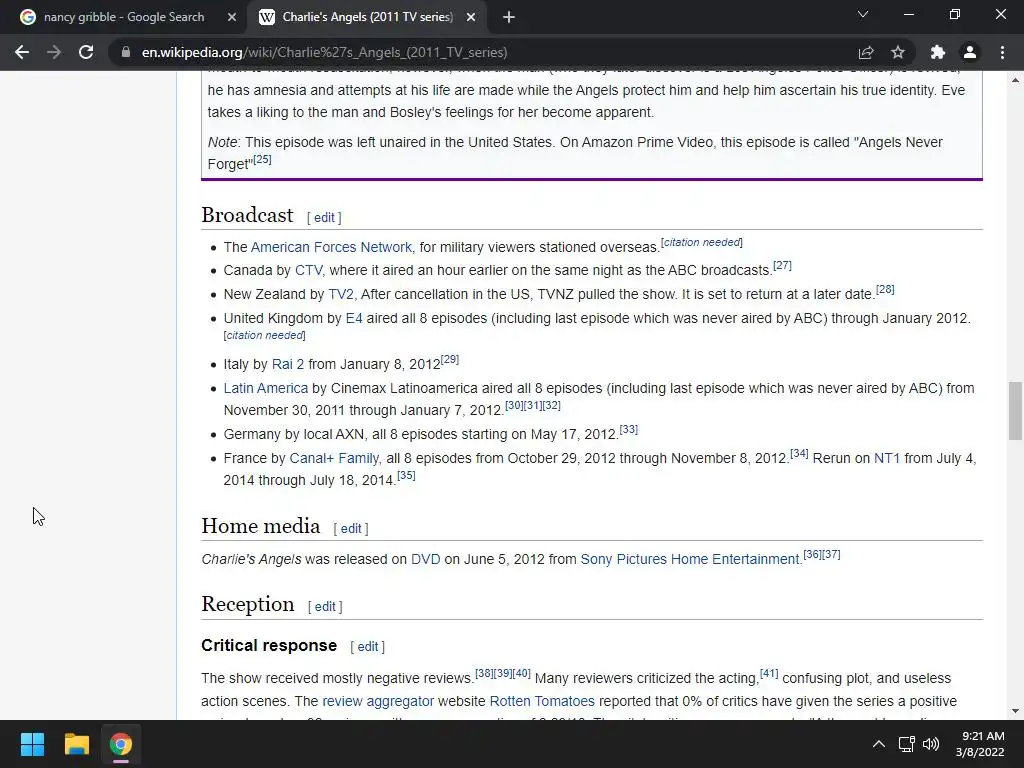Click the page vertical scrollbar thumb
Image resolution: width=1024 pixels, height=768 pixels.
[x=1015, y=411]
